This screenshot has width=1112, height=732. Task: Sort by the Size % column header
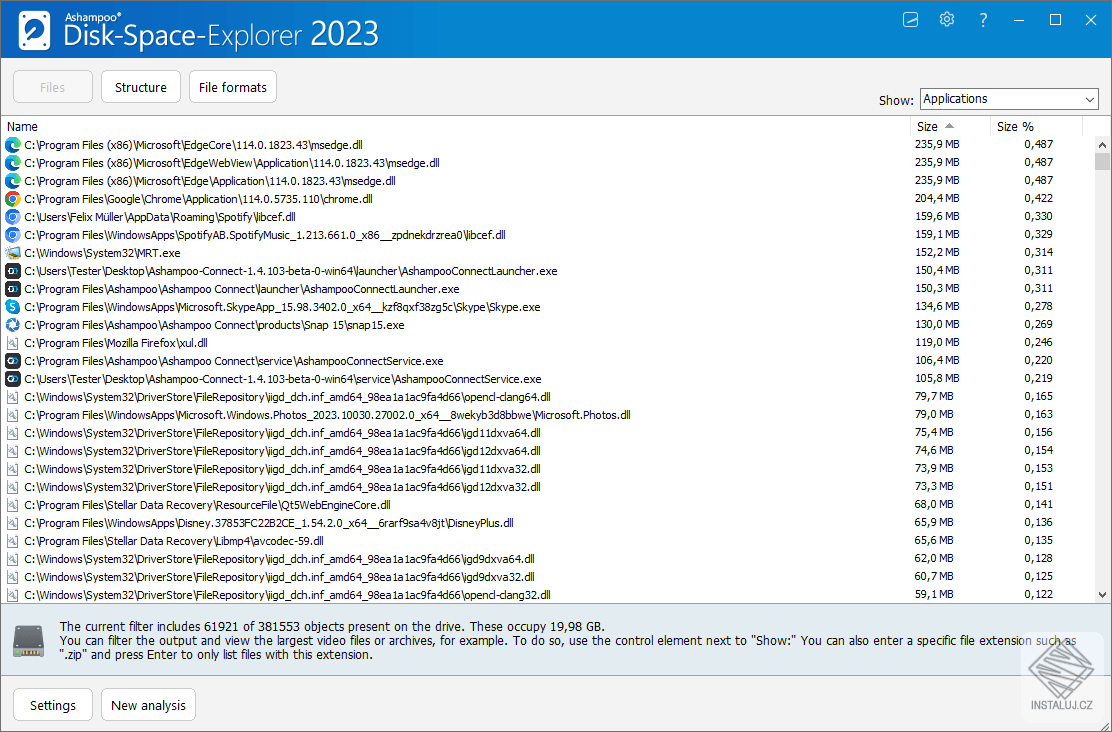pos(1036,126)
